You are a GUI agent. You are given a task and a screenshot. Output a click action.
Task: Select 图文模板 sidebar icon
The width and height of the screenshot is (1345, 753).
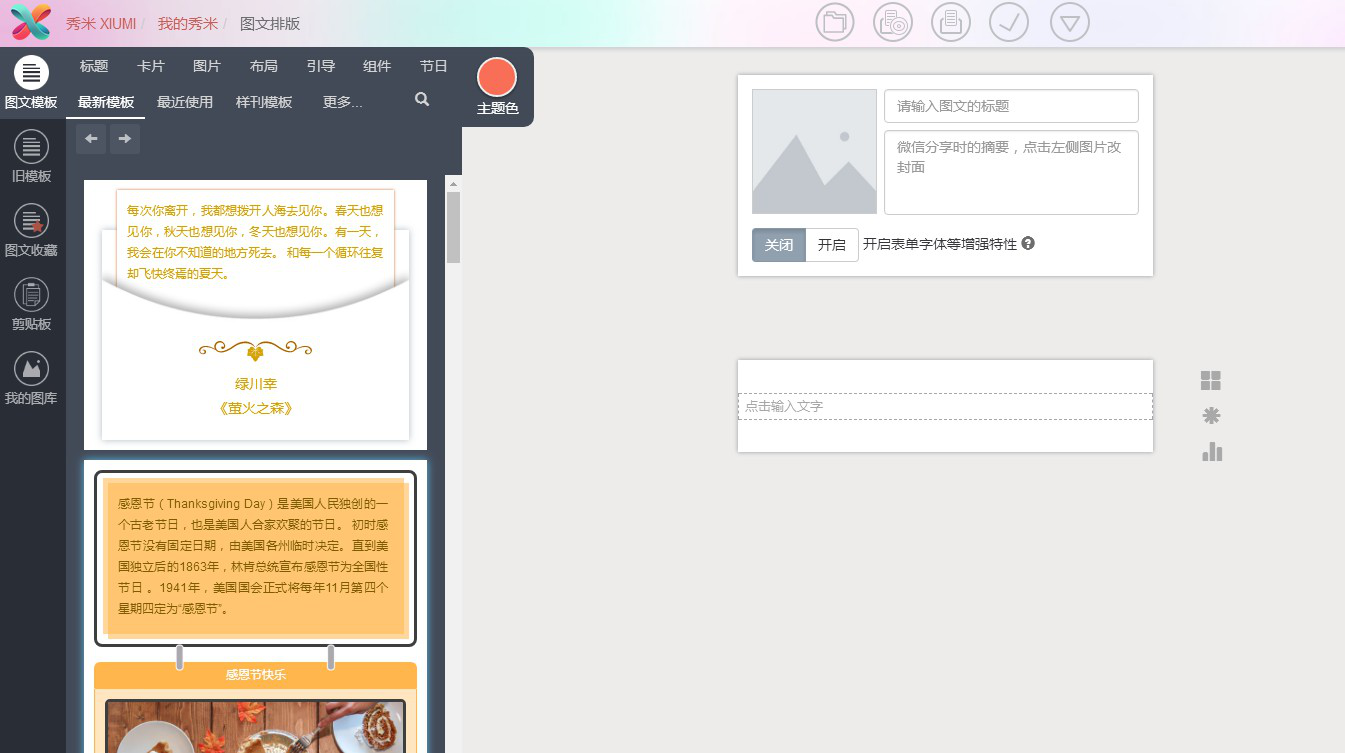coord(31,82)
